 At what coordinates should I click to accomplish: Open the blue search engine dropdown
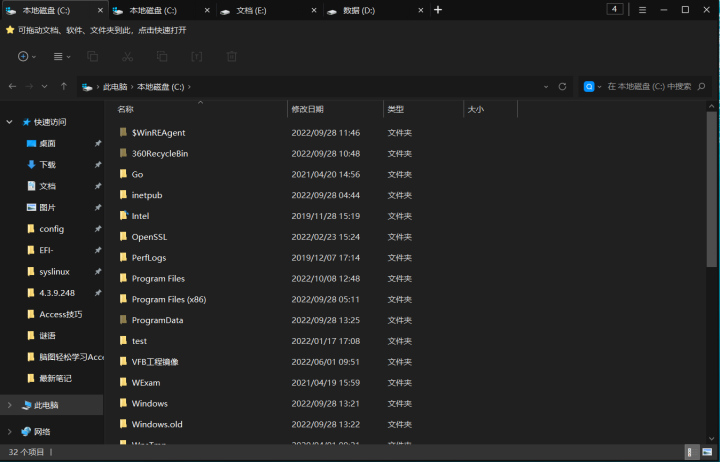(x=592, y=86)
